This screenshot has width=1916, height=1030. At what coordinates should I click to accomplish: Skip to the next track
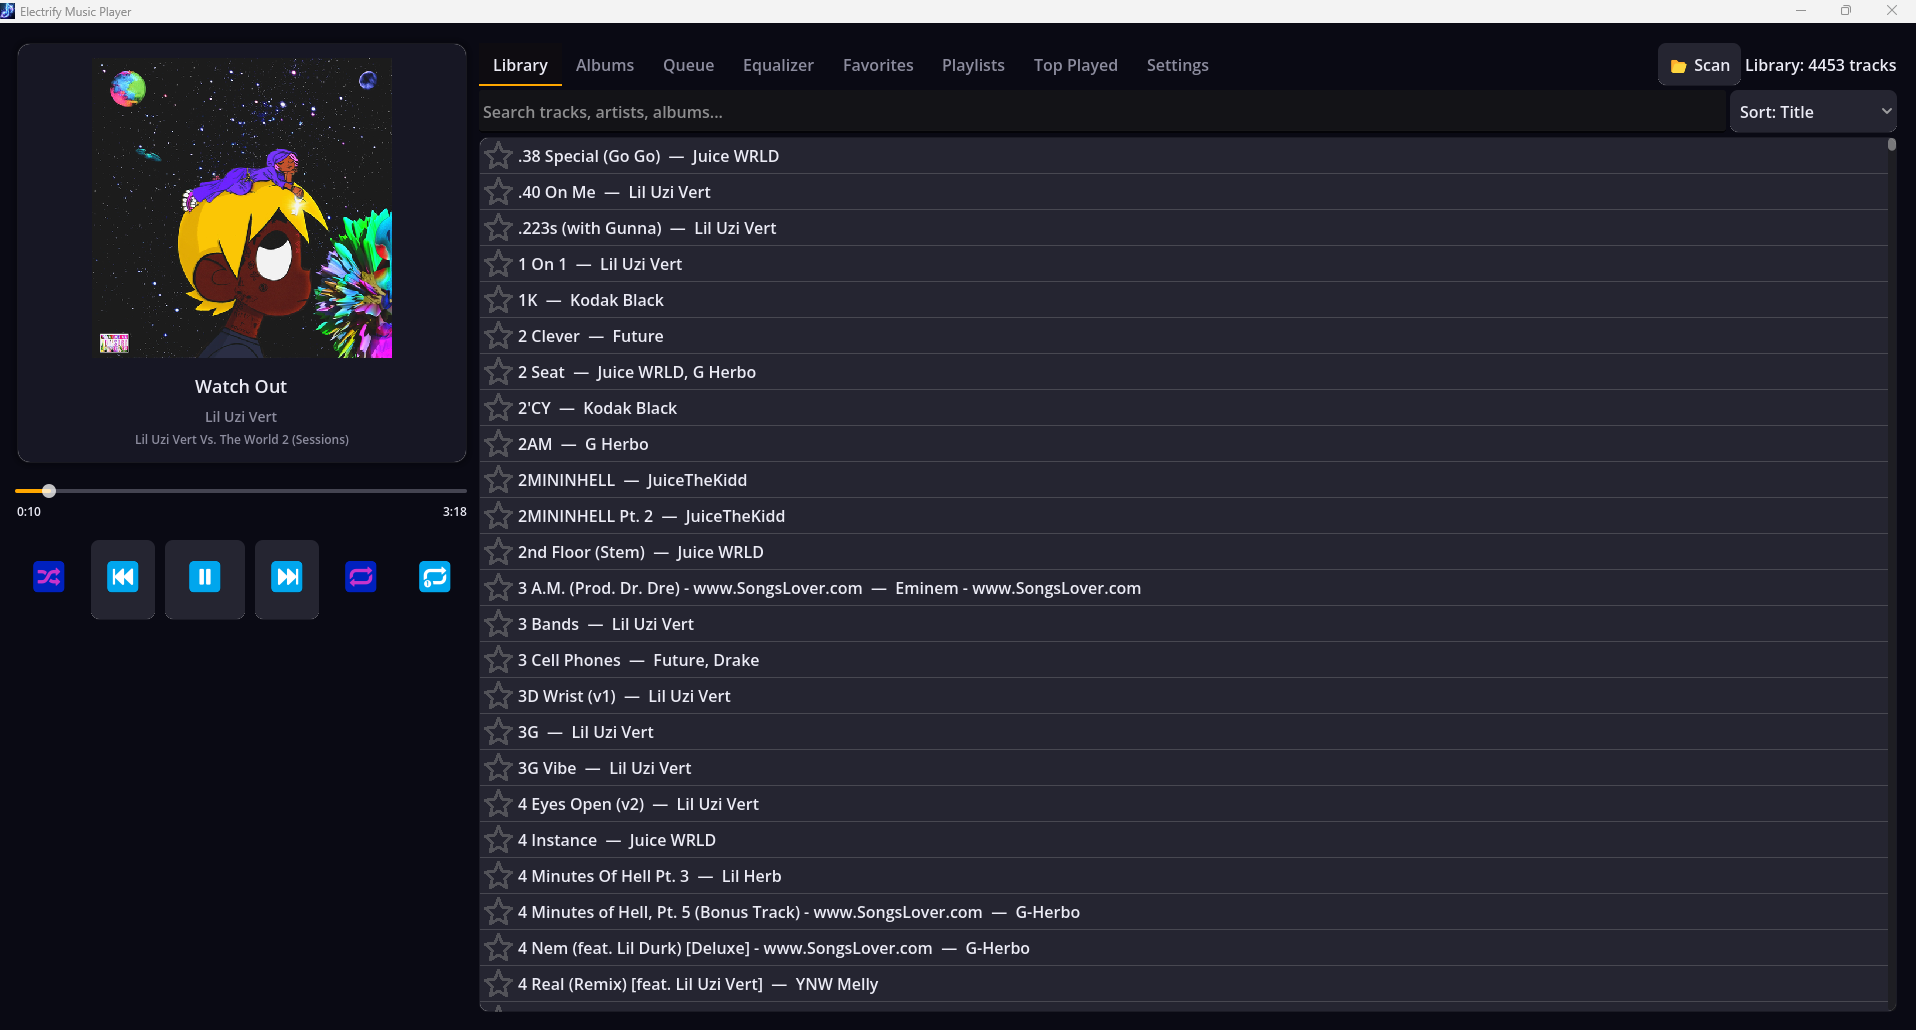287,578
